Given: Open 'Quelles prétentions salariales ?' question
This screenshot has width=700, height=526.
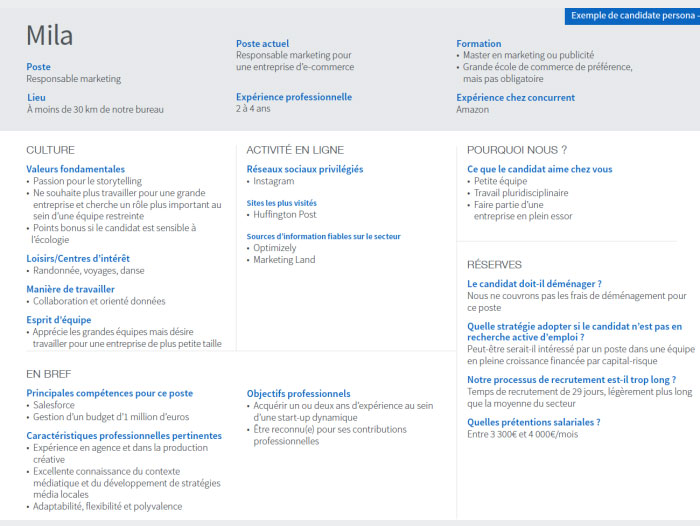Looking at the screenshot, I should (533, 422).
